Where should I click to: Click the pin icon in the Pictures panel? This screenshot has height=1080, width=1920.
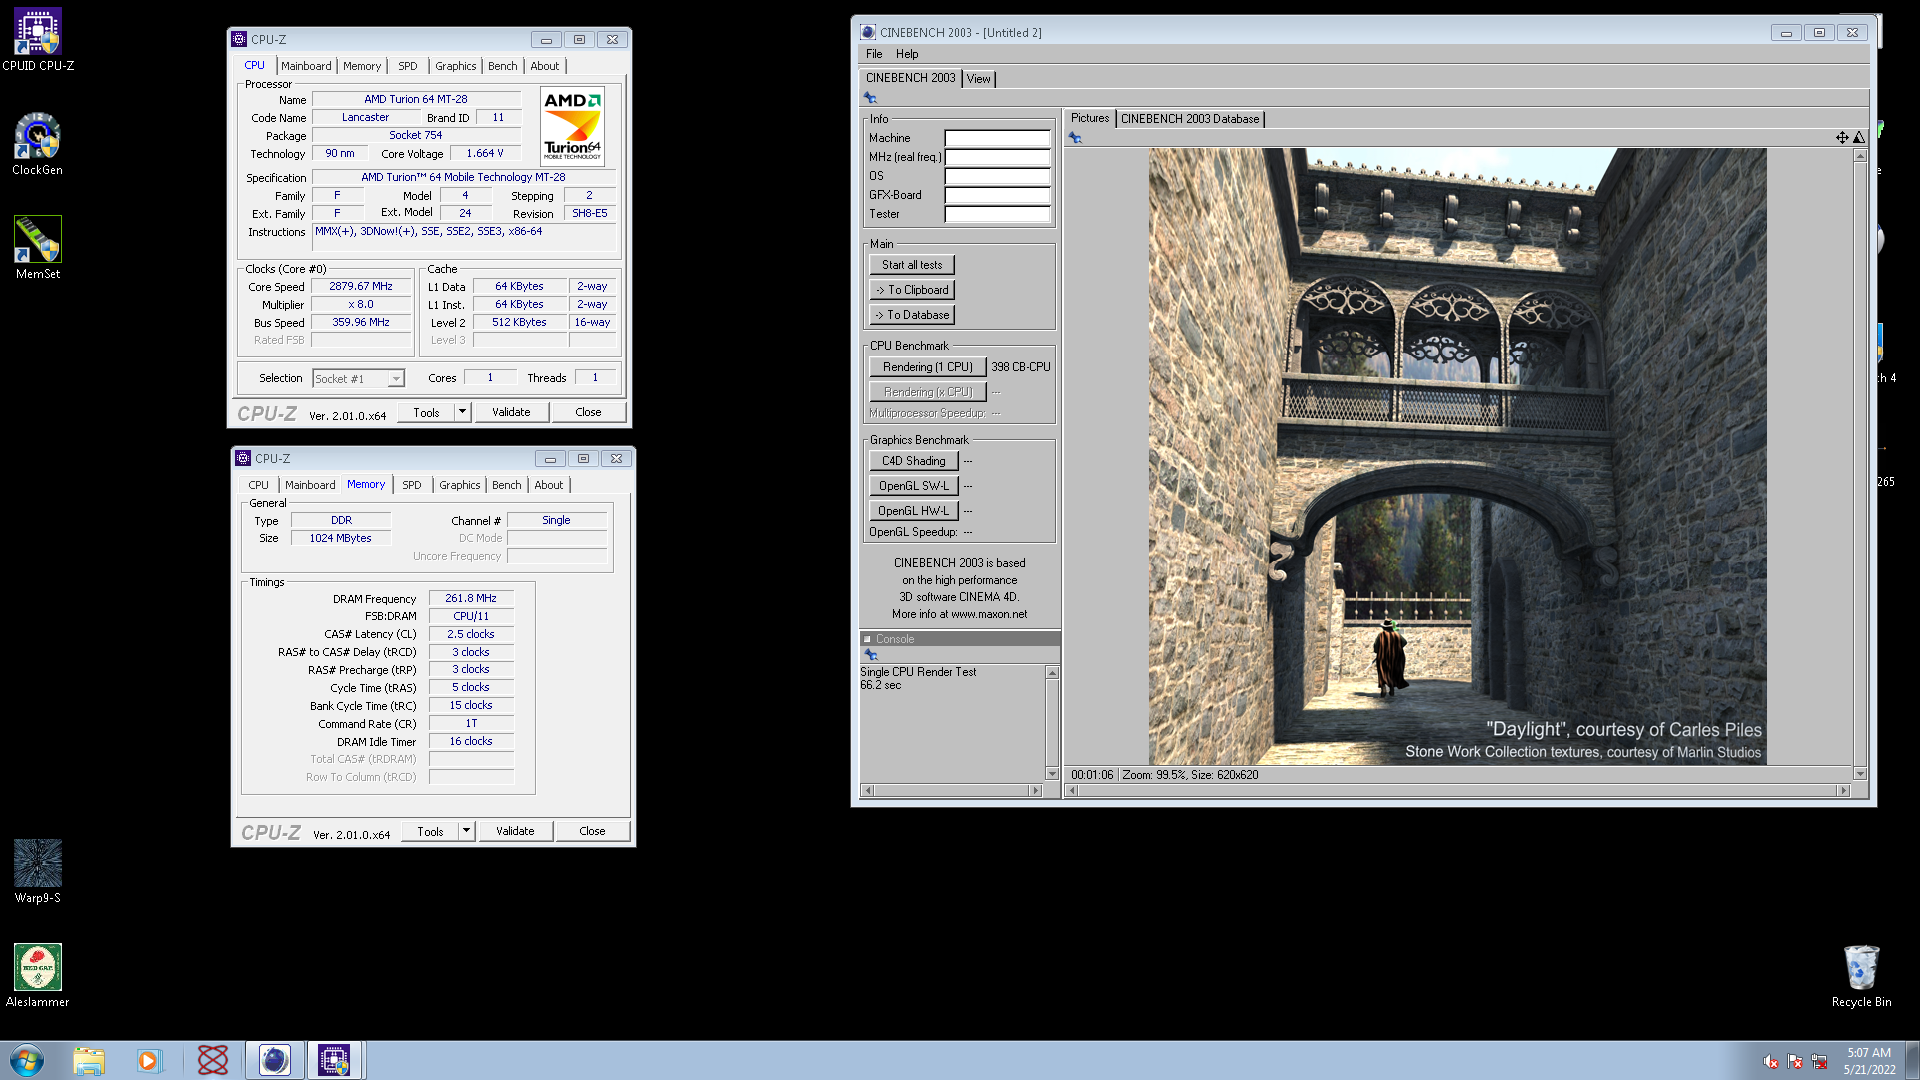coord(1075,138)
